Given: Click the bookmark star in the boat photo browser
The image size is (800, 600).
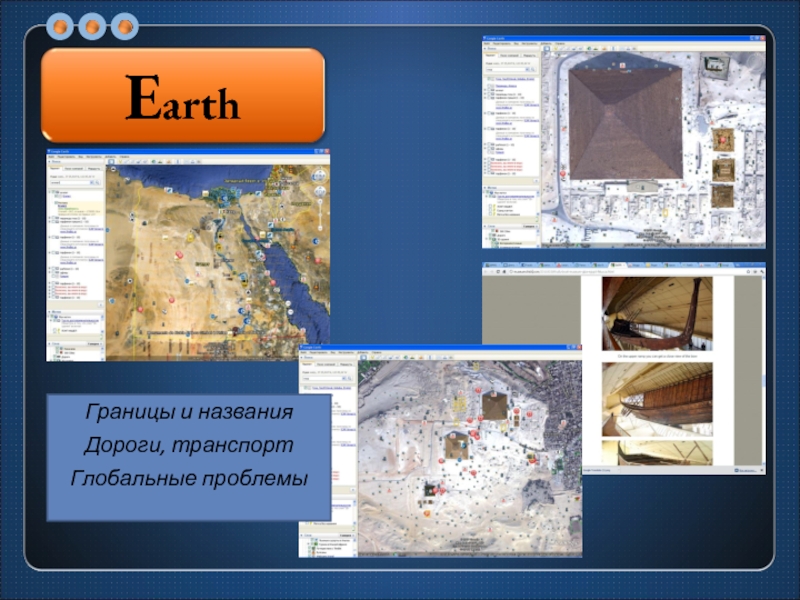Looking at the screenshot, I should pyautogui.click(x=748, y=271).
